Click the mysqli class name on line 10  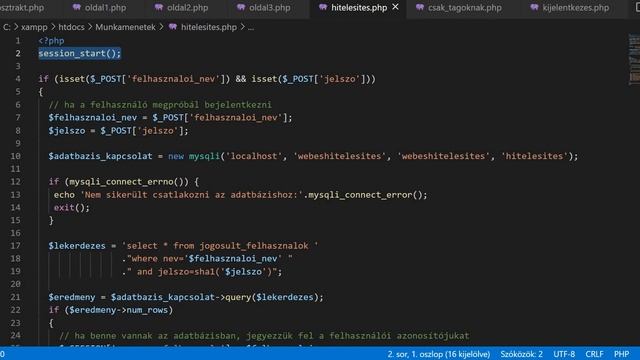pos(204,156)
